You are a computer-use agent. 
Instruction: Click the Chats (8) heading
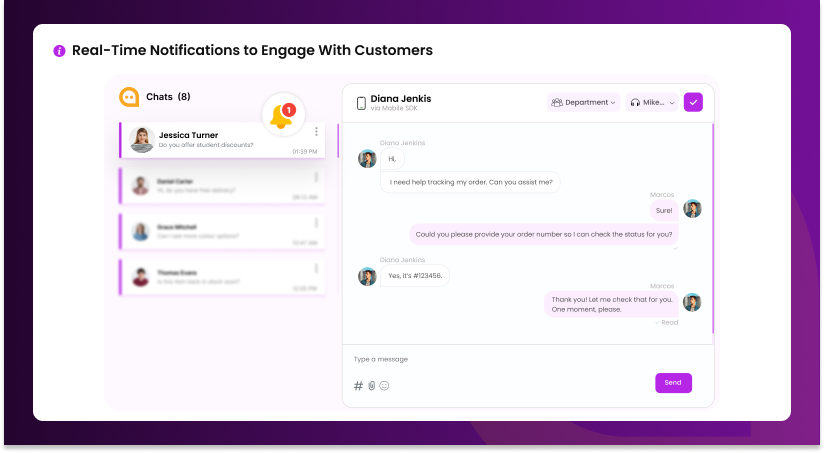168,97
